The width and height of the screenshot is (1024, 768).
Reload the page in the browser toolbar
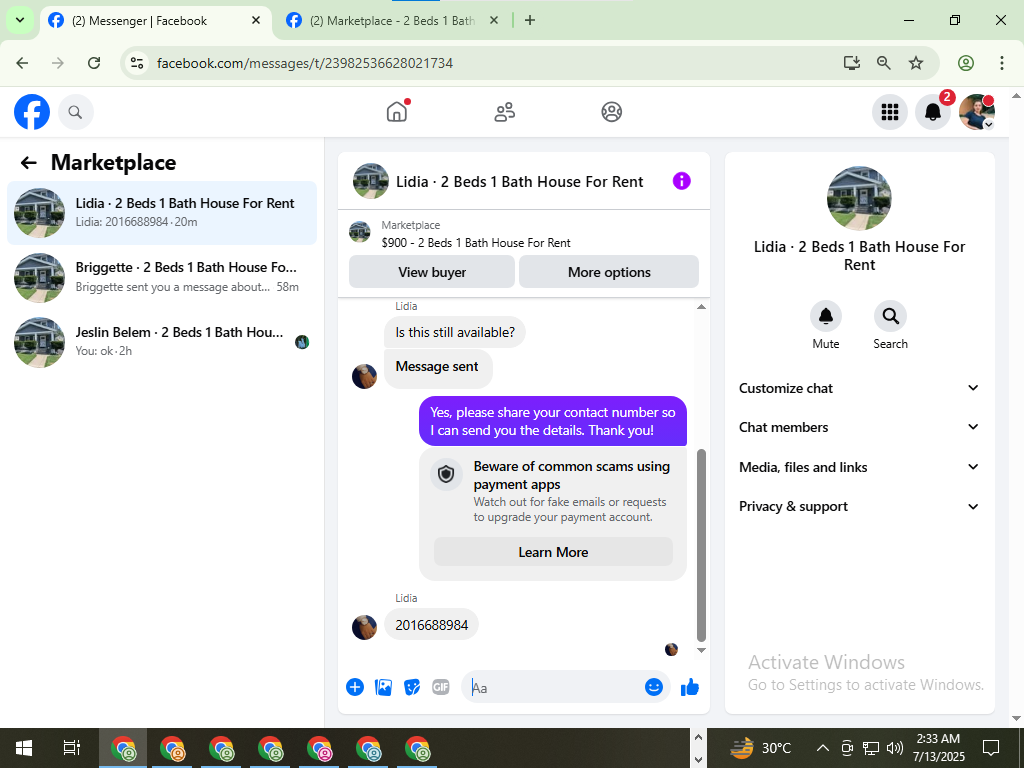tap(94, 63)
